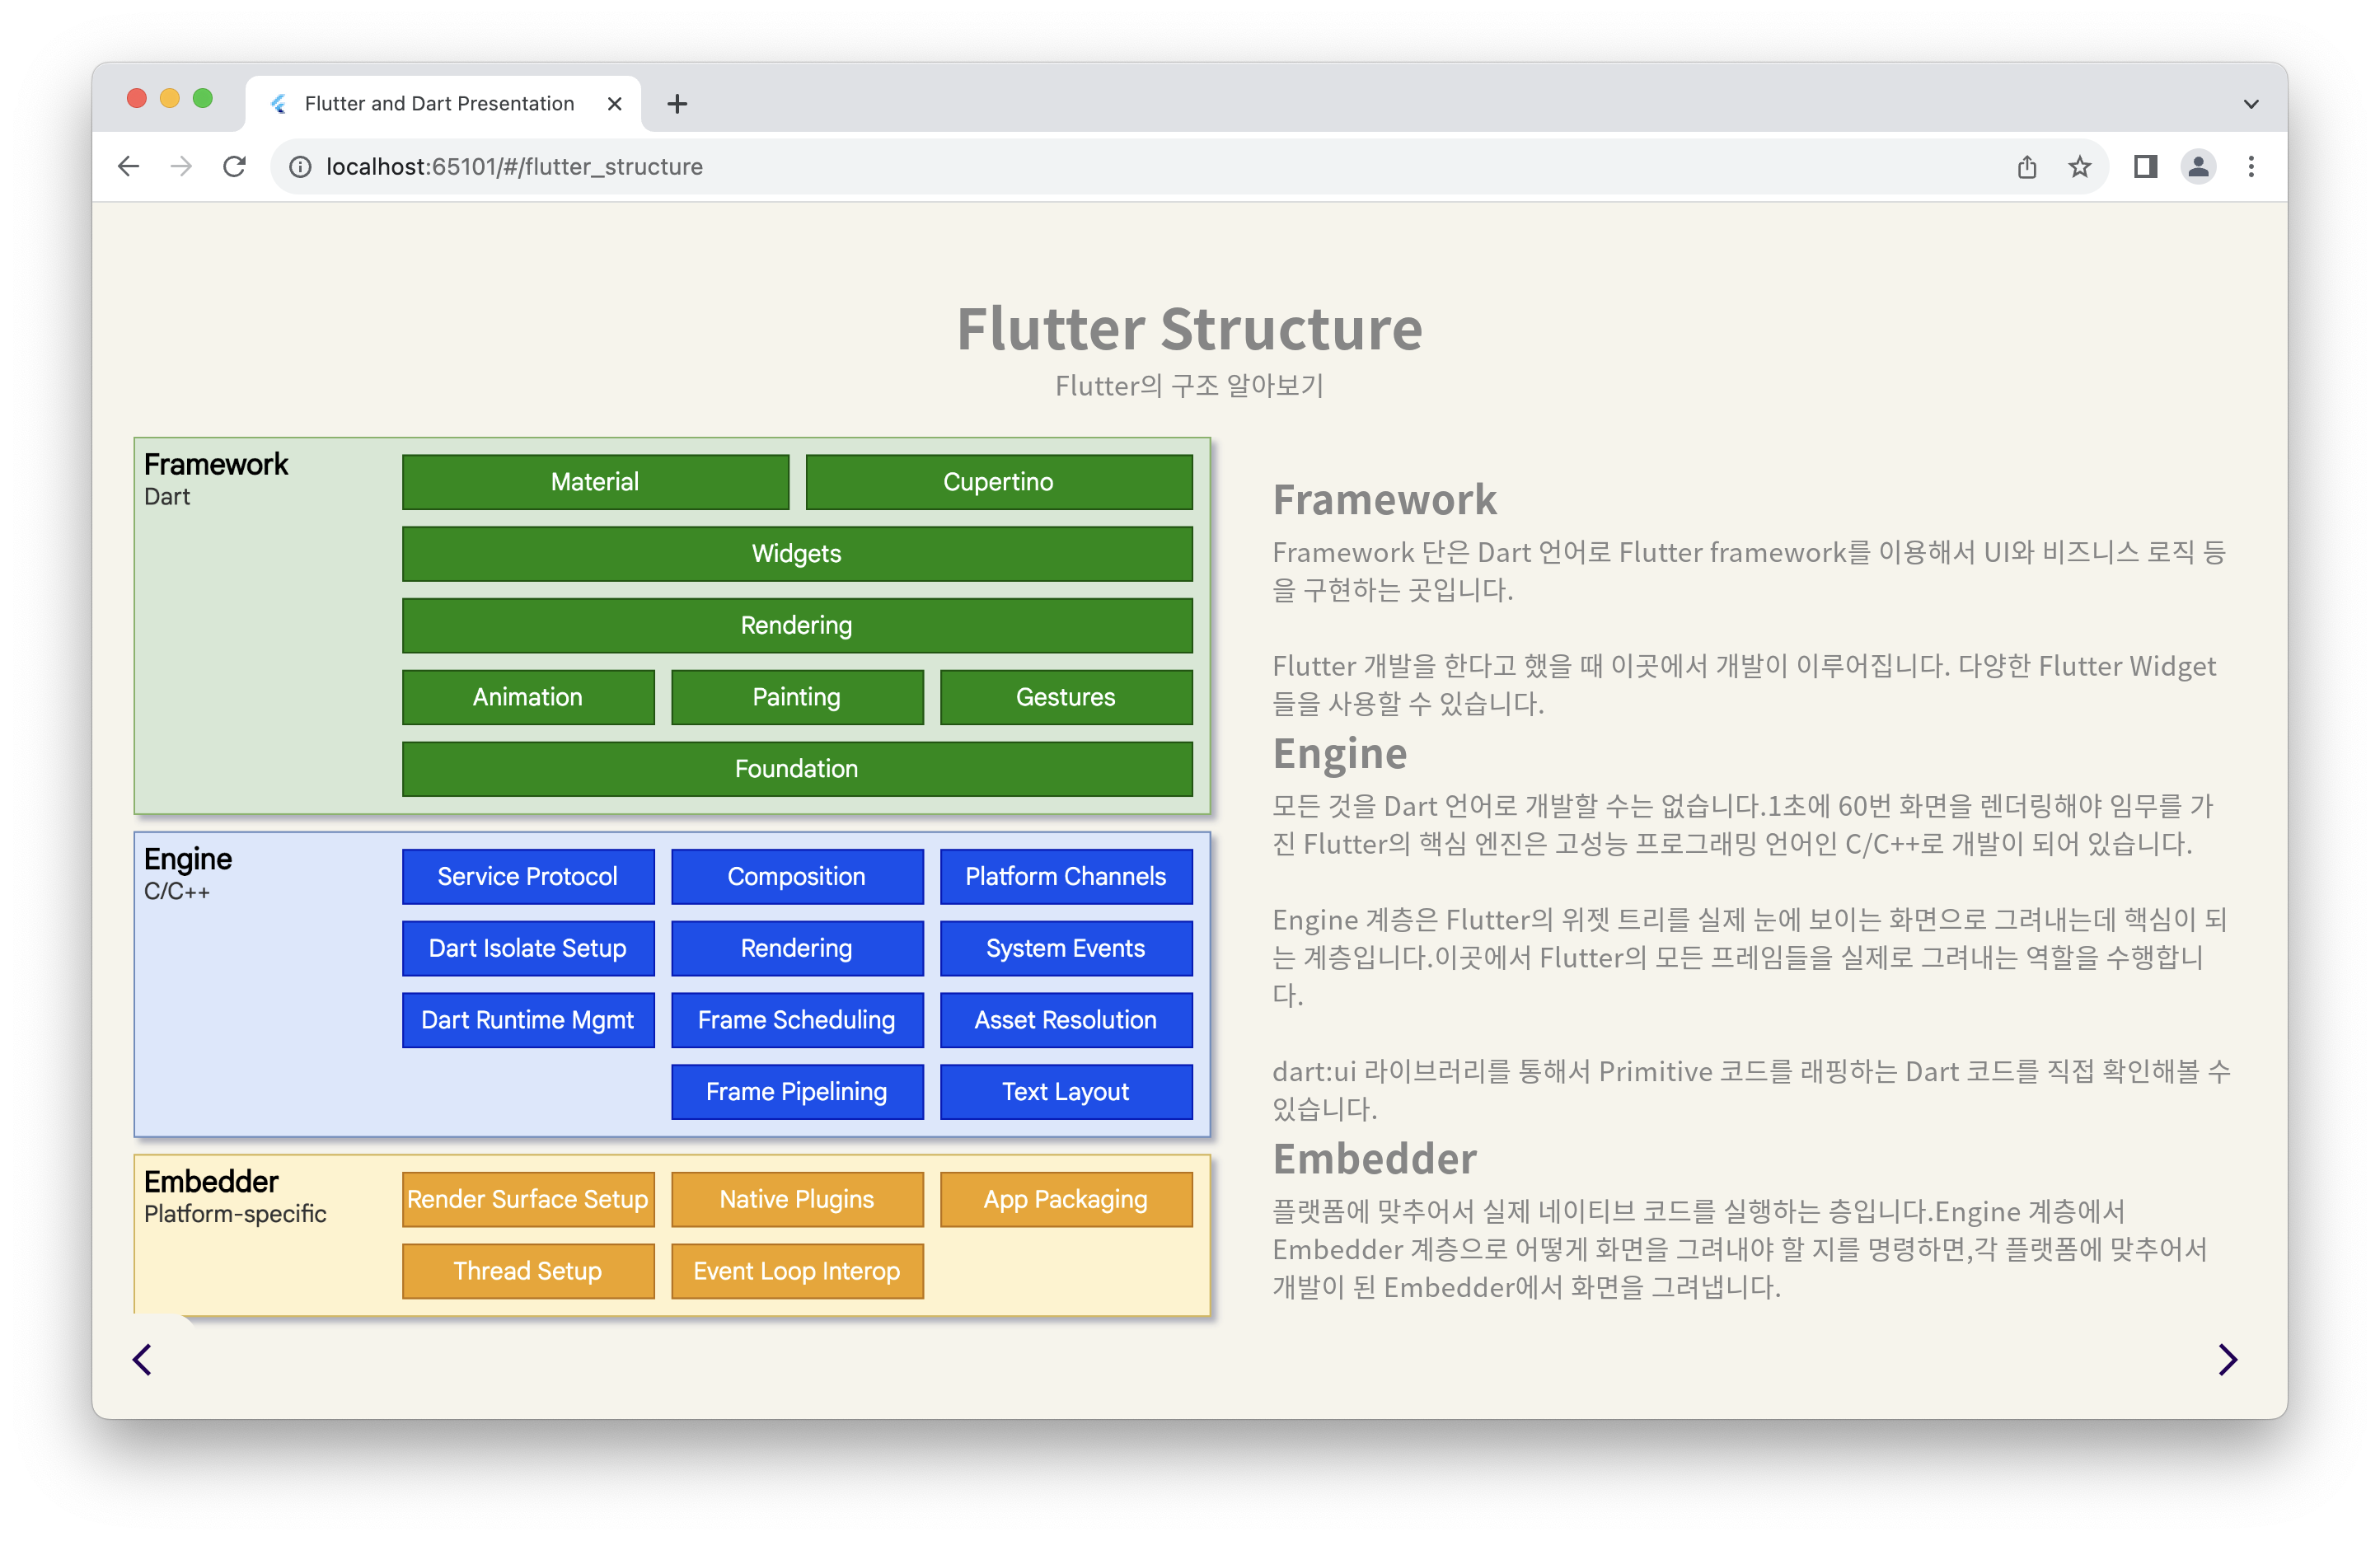Go forward in browser history

tap(181, 166)
